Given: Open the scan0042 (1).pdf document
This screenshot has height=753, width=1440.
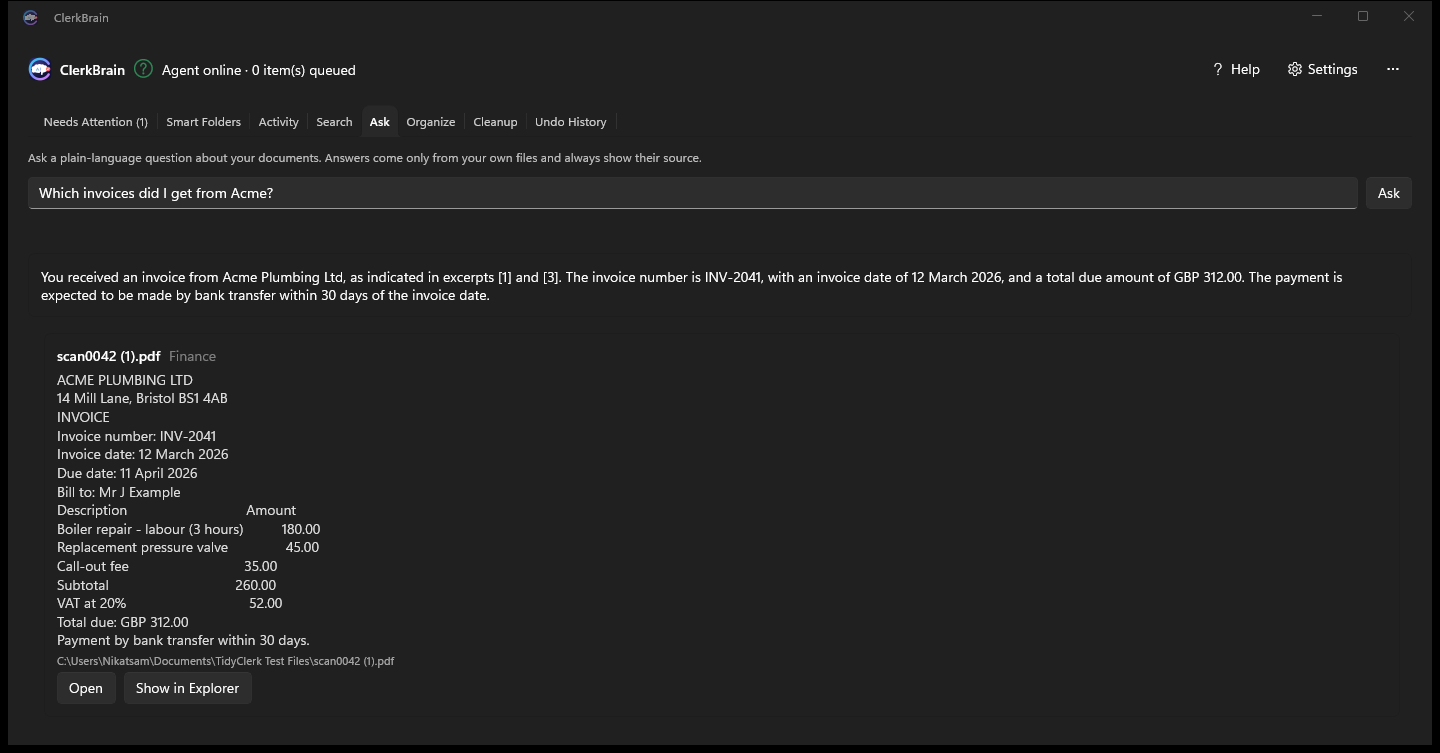Looking at the screenshot, I should coord(86,688).
